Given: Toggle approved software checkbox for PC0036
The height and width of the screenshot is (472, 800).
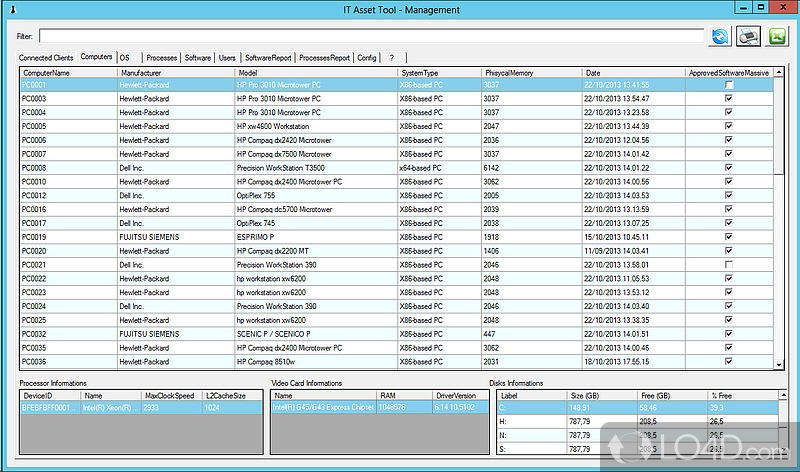Looking at the screenshot, I should [x=729, y=361].
